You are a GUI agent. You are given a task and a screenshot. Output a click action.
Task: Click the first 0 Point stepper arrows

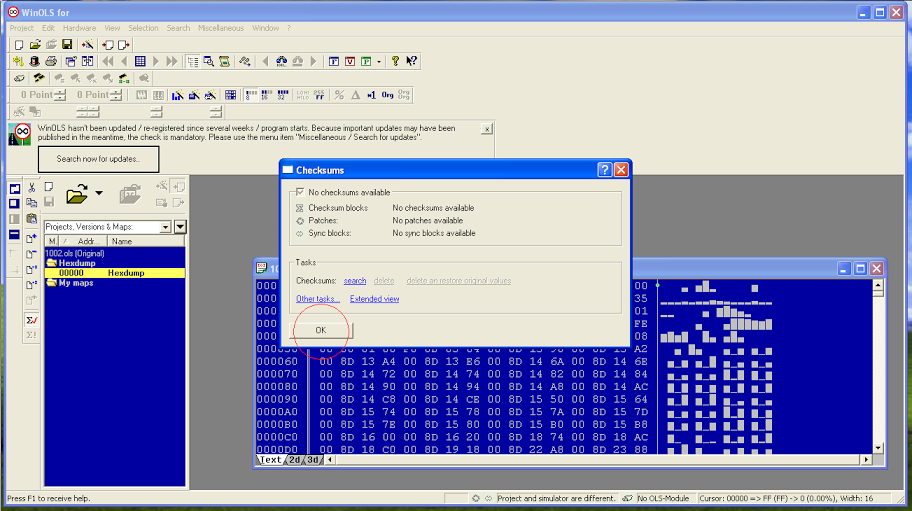60,95
